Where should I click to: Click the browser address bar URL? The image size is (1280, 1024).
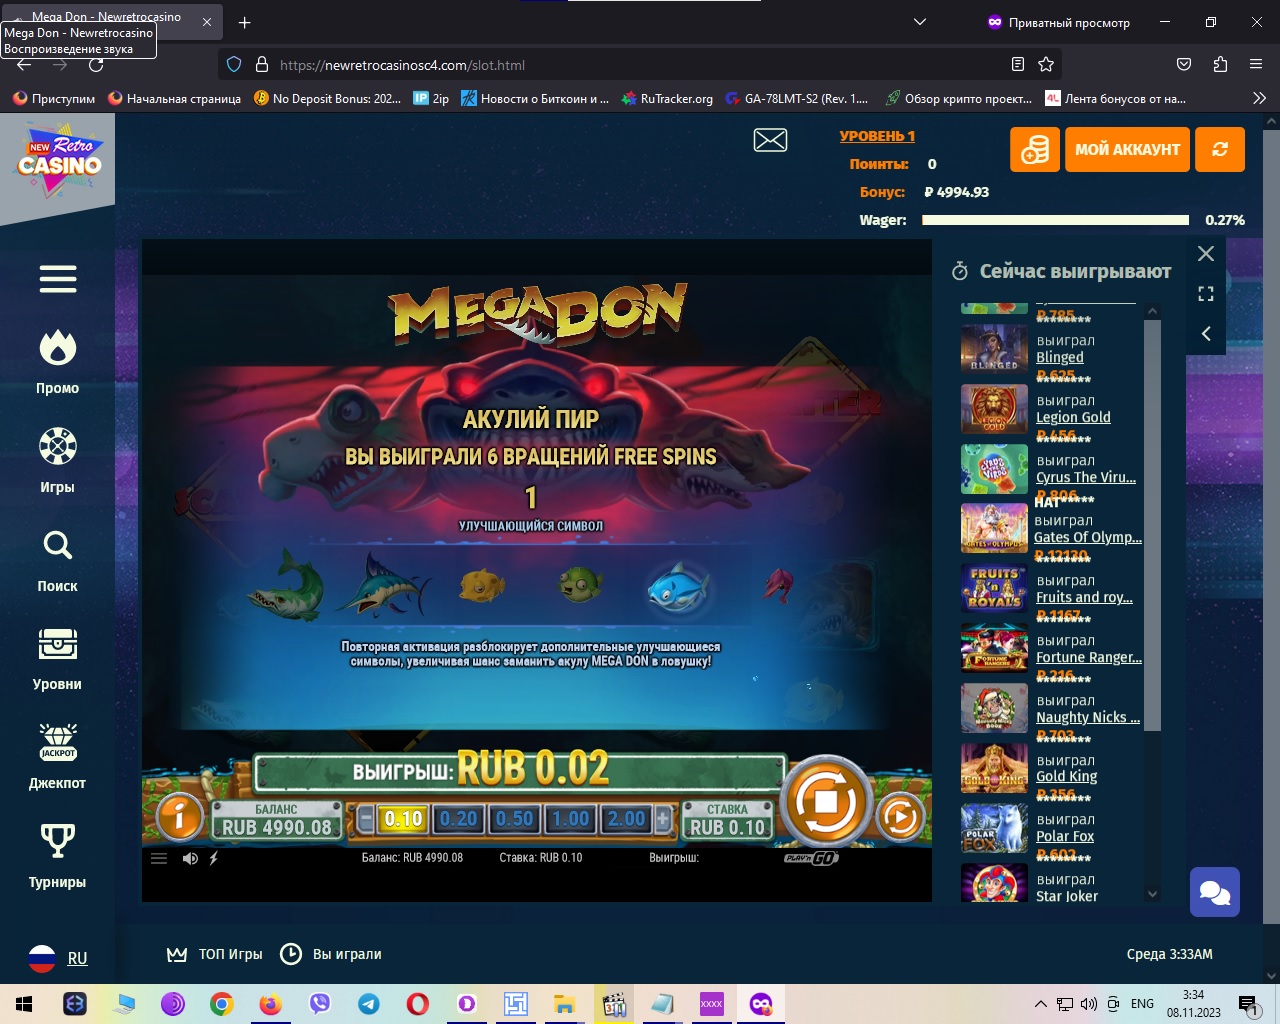[x=402, y=65]
